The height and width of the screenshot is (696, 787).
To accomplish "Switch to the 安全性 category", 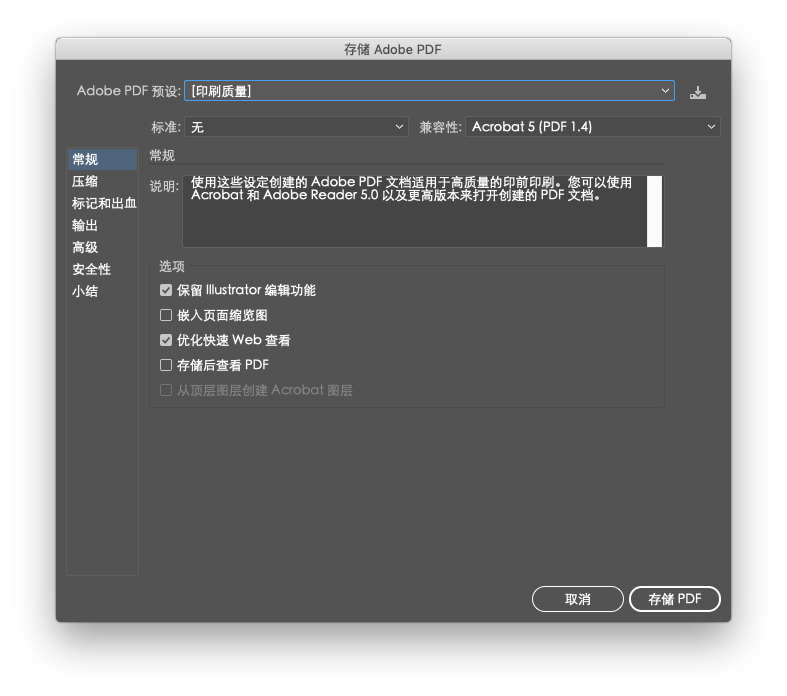I will click(x=102, y=269).
